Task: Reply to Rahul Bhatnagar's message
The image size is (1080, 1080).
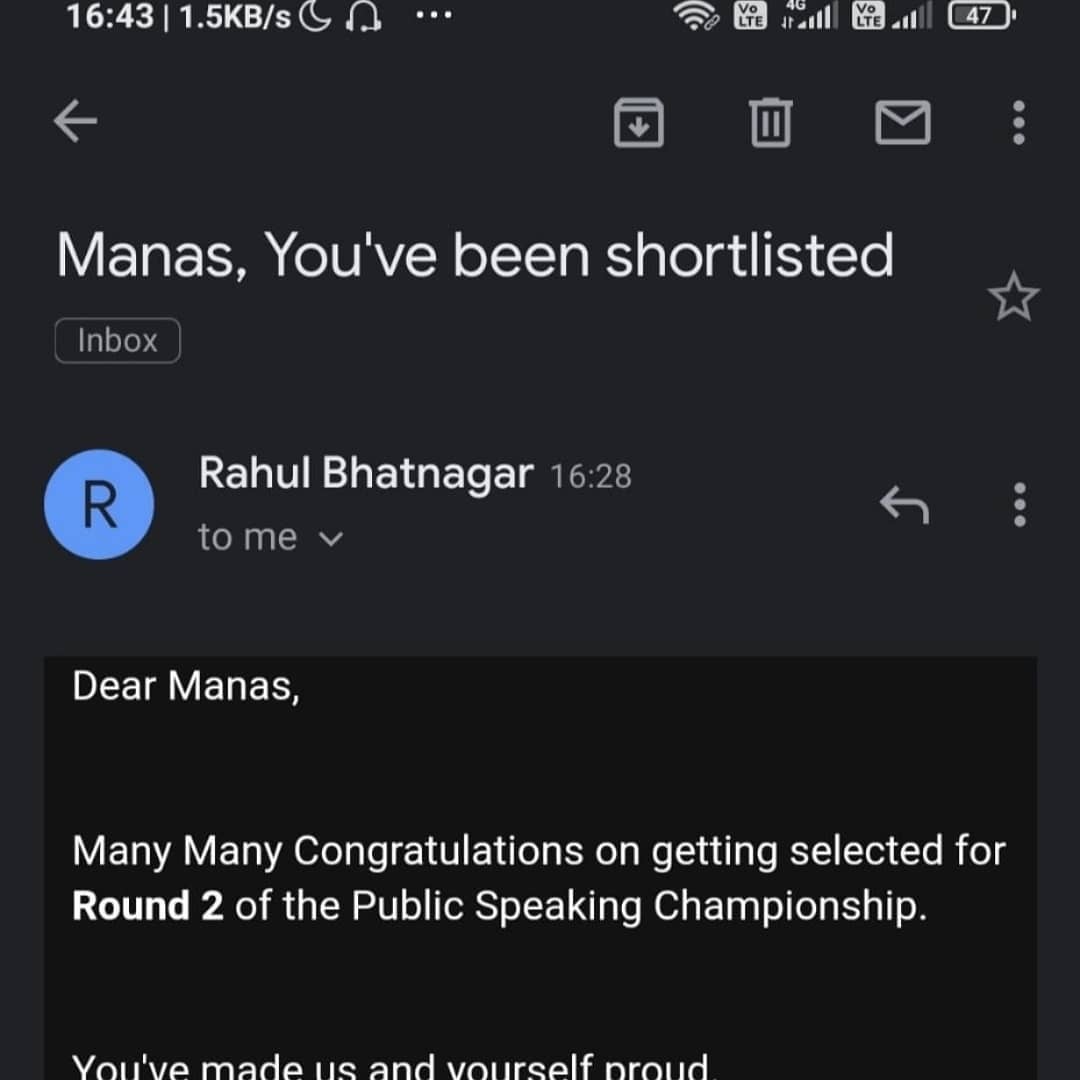Action: coord(904,505)
